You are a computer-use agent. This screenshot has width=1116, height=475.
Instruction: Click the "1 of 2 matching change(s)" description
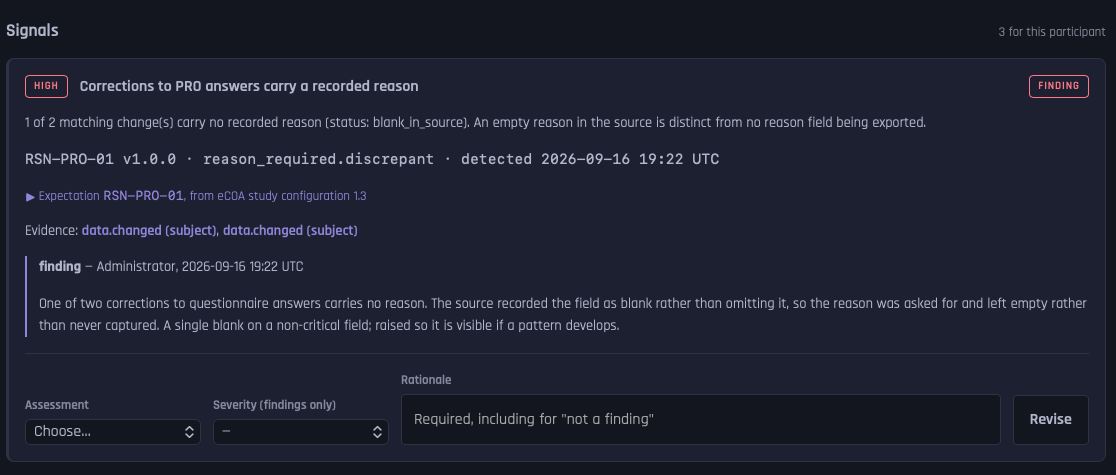click(475, 122)
